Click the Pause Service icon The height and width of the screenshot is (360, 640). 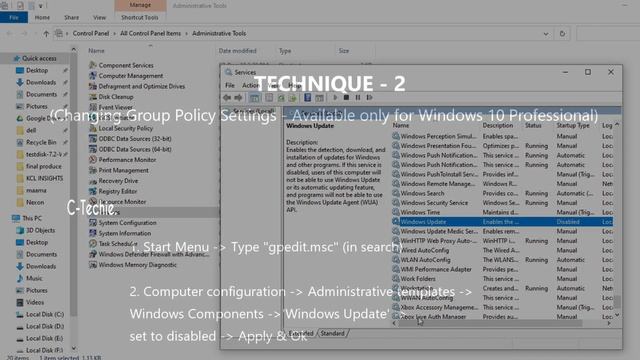click(358, 98)
